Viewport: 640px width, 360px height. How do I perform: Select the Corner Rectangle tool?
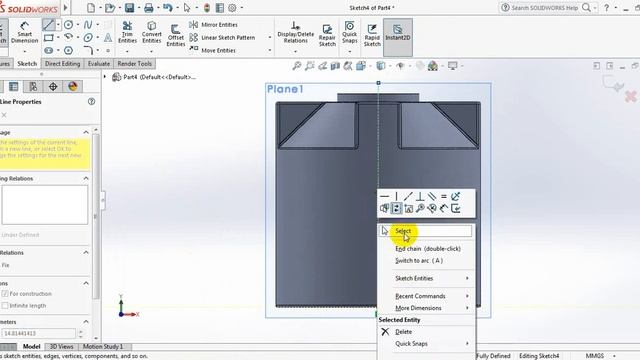tap(49, 38)
